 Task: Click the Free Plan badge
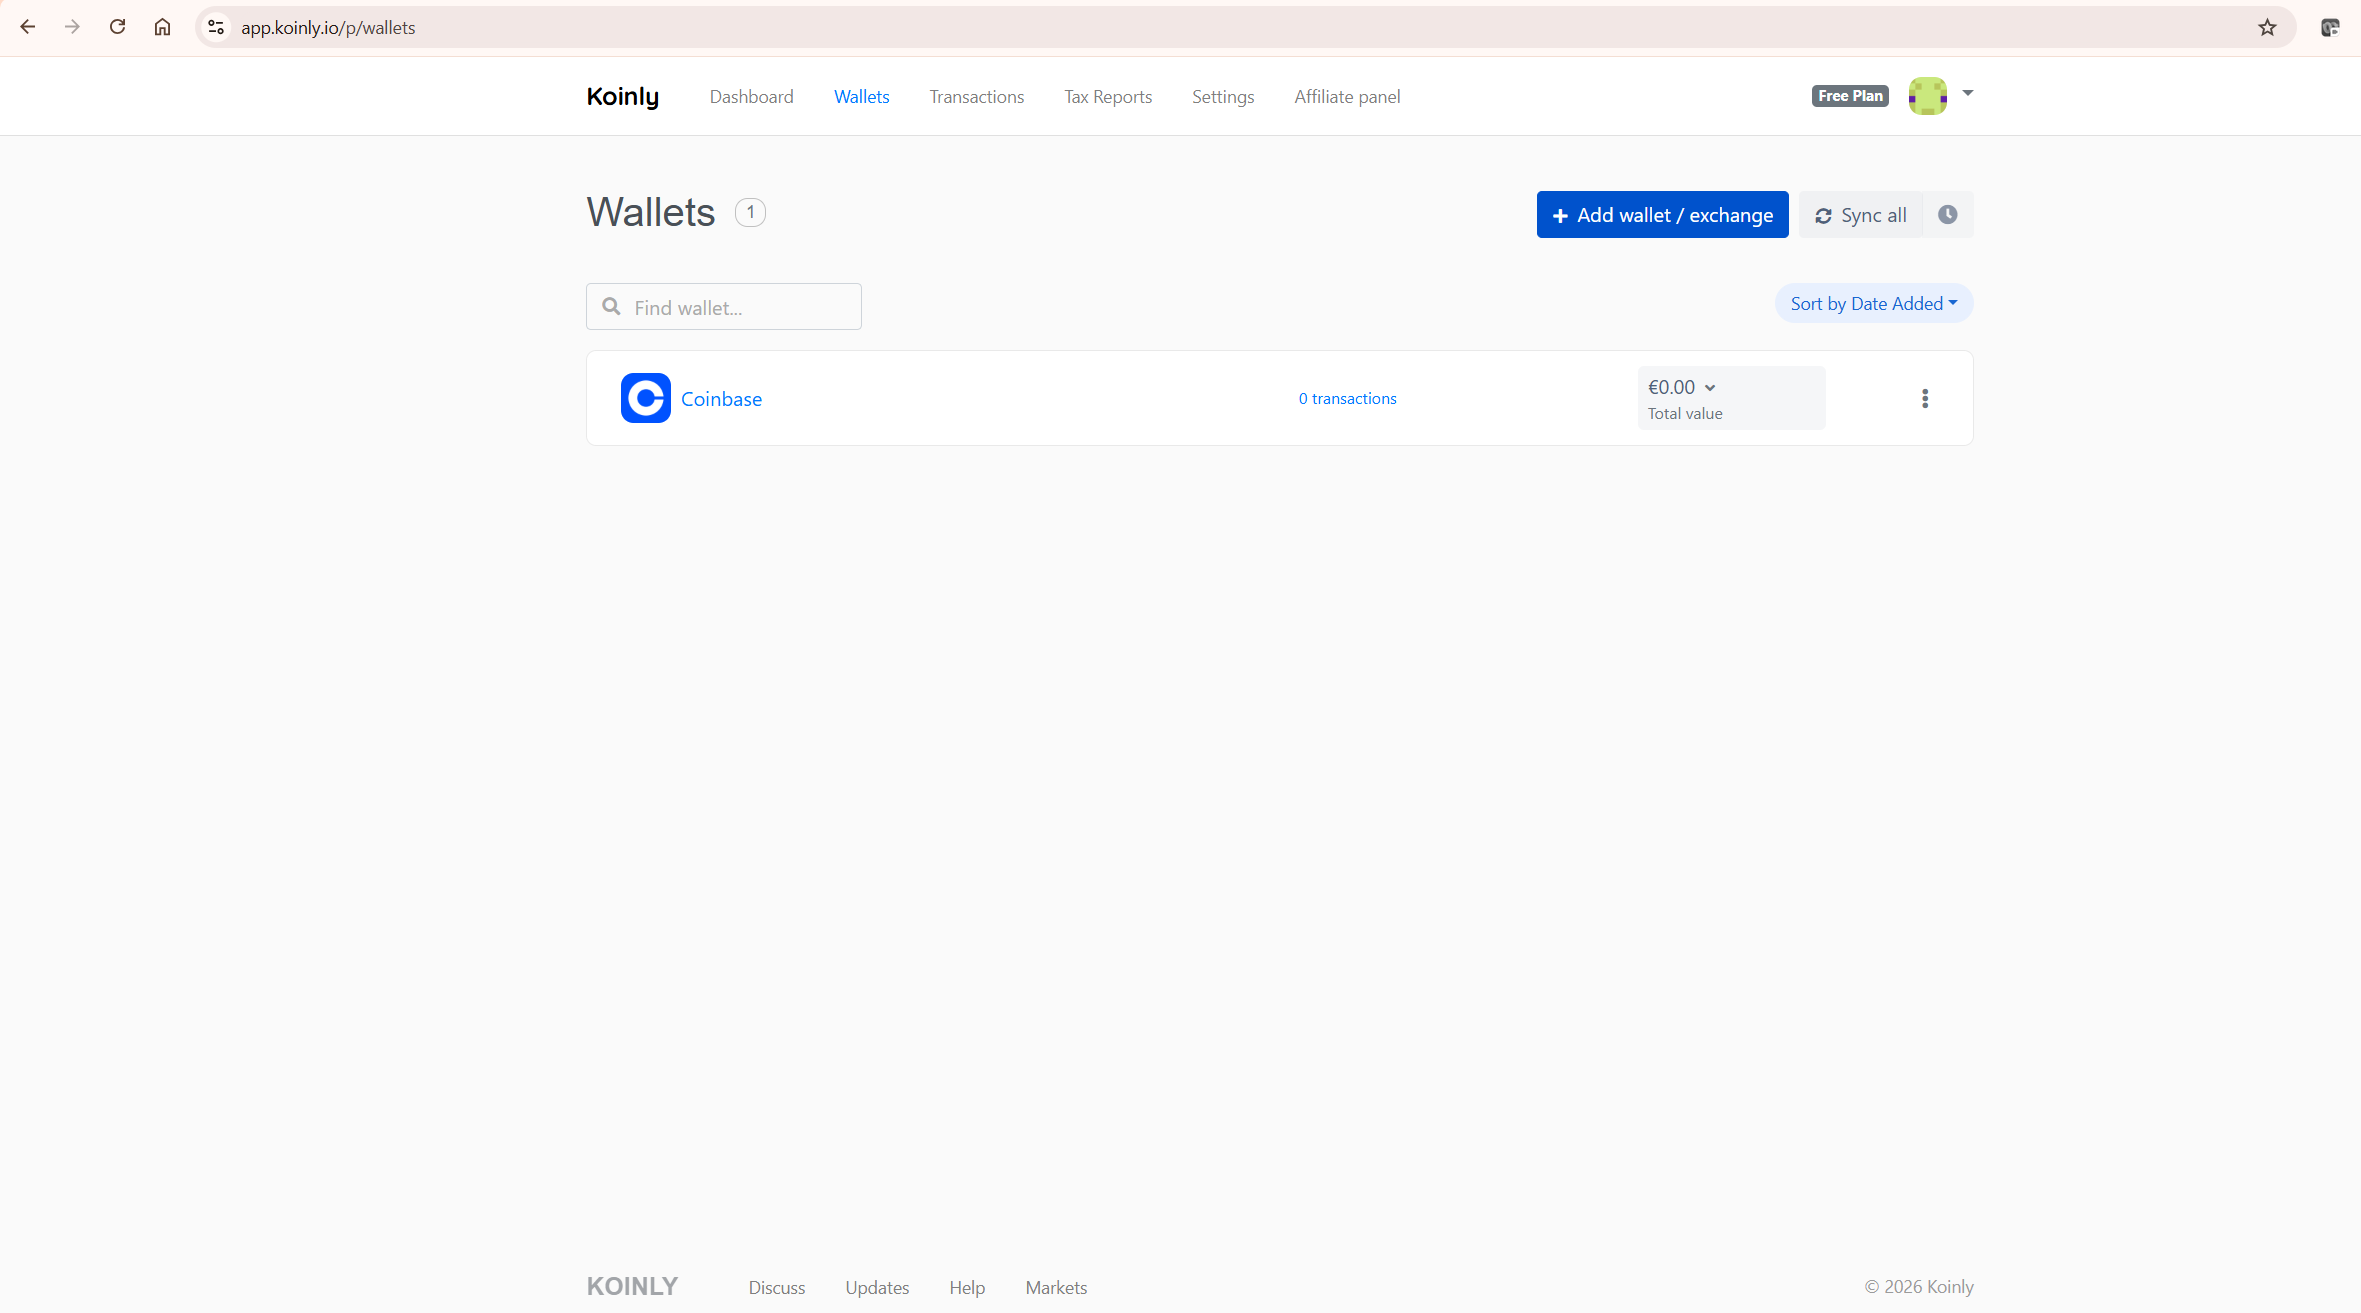1849,95
